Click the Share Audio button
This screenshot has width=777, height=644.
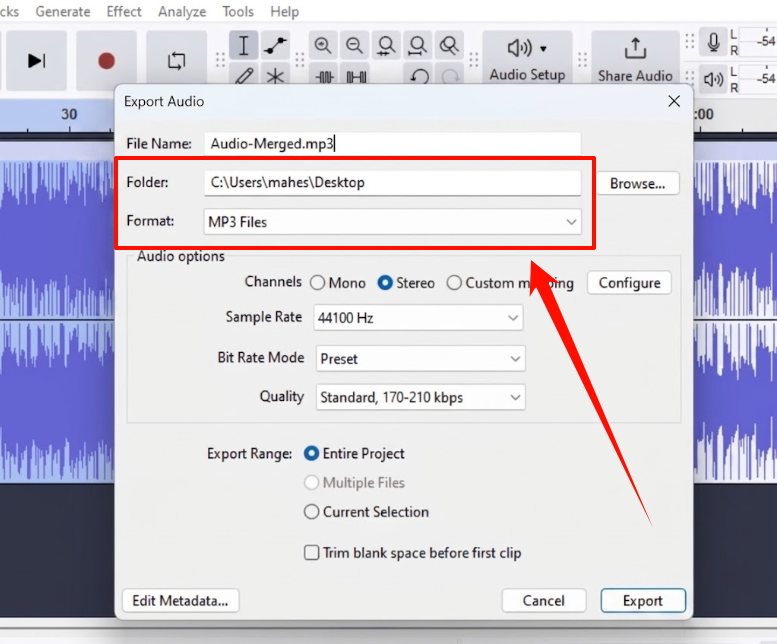pos(635,58)
